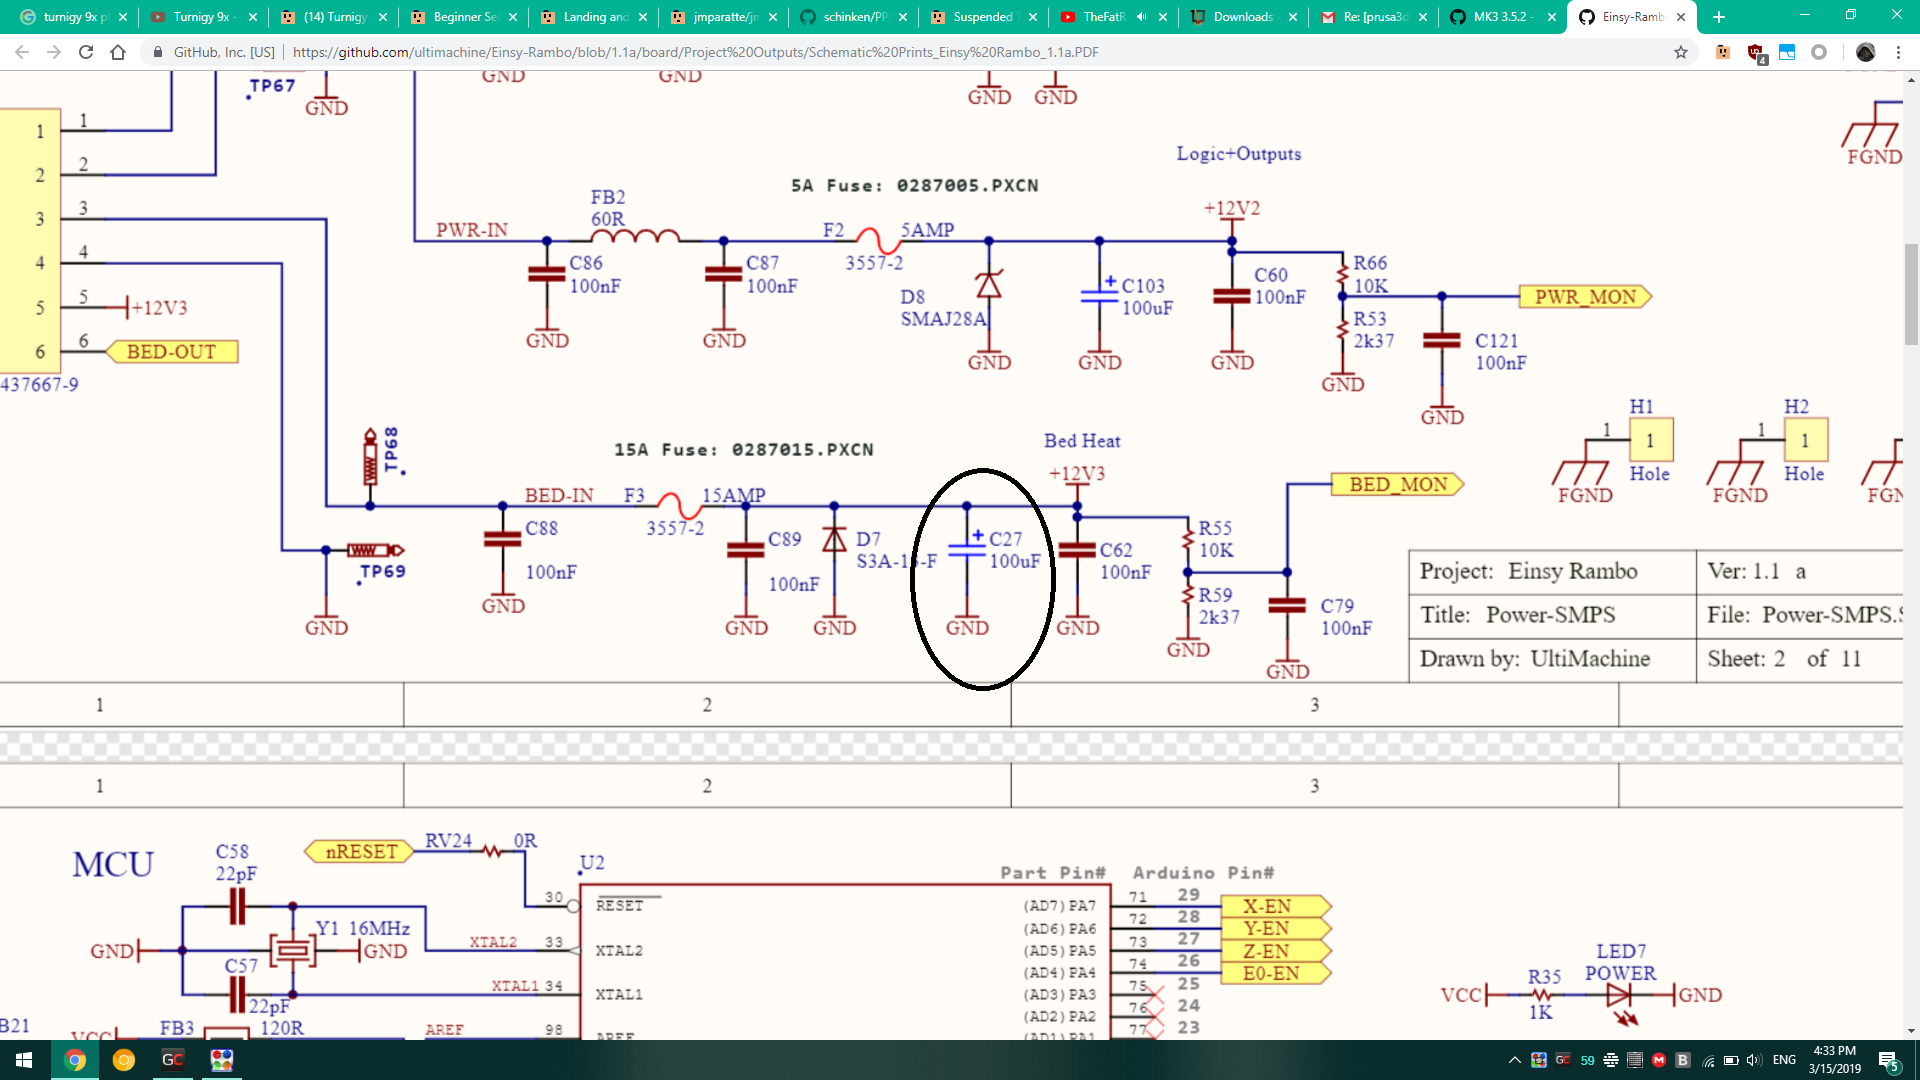Expand the hidden system tray icons
The height and width of the screenshot is (1080, 1920).
pyautogui.click(x=1514, y=1060)
